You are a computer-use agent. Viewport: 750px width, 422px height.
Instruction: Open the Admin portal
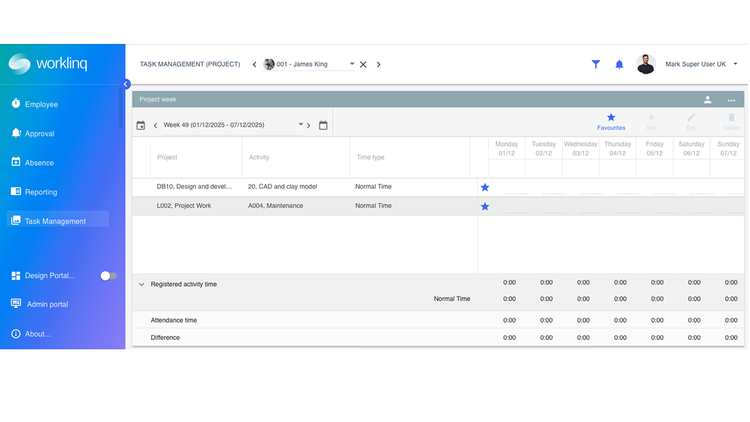pos(47,304)
